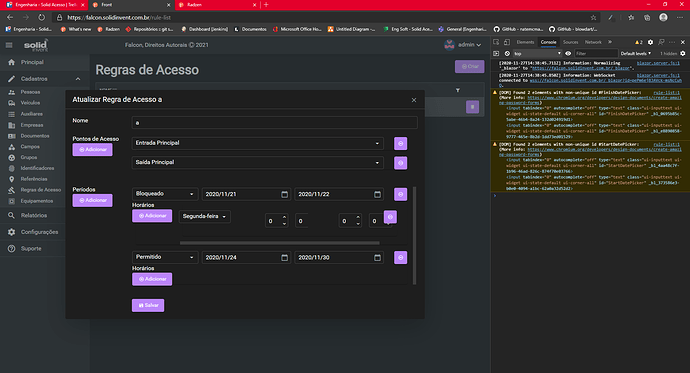Open the Bloqueado period type dropdown

click(165, 194)
